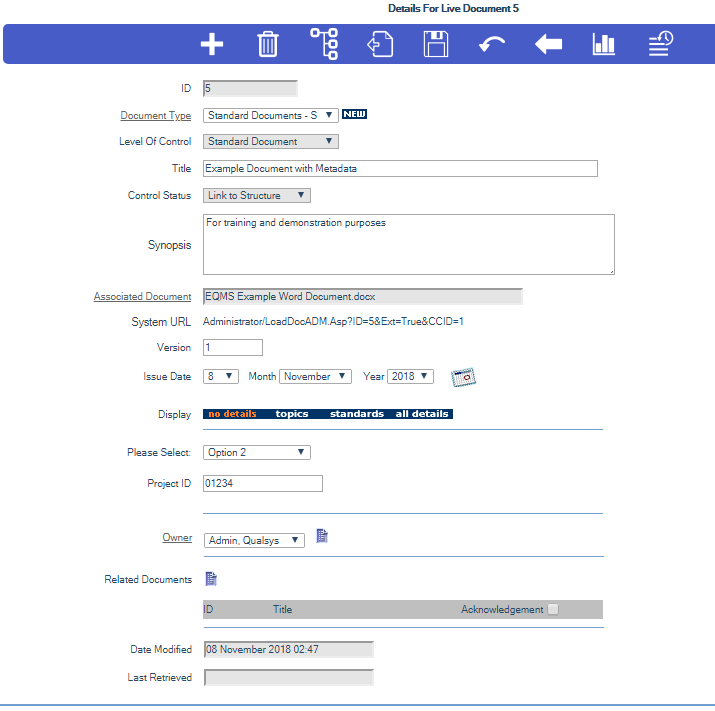Expand the Control Status dropdown
The width and height of the screenshot is (715, 711).
(x=257, y=195)
